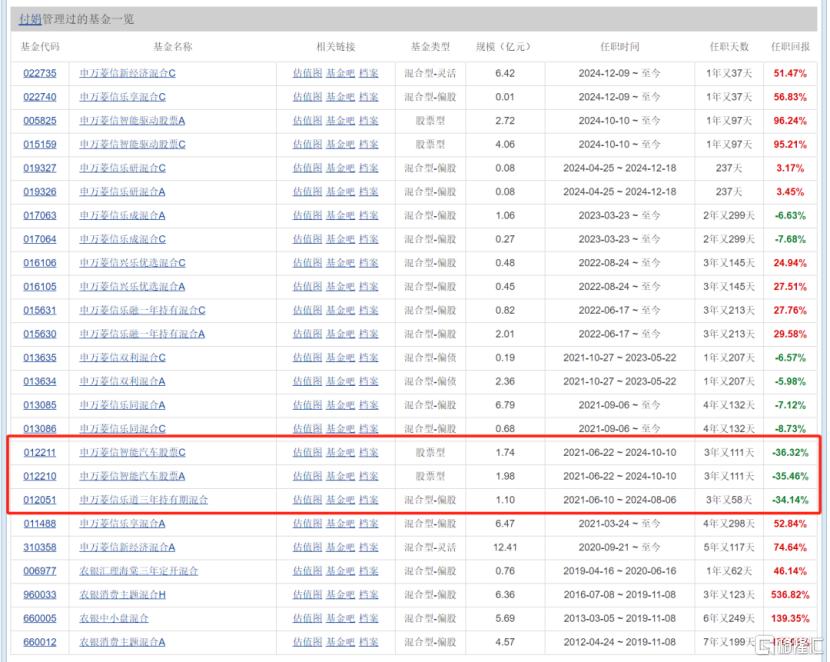Open 估值图 link for fund 005825
Viewport: 830px width, 662px height.
tap(308, 121)
